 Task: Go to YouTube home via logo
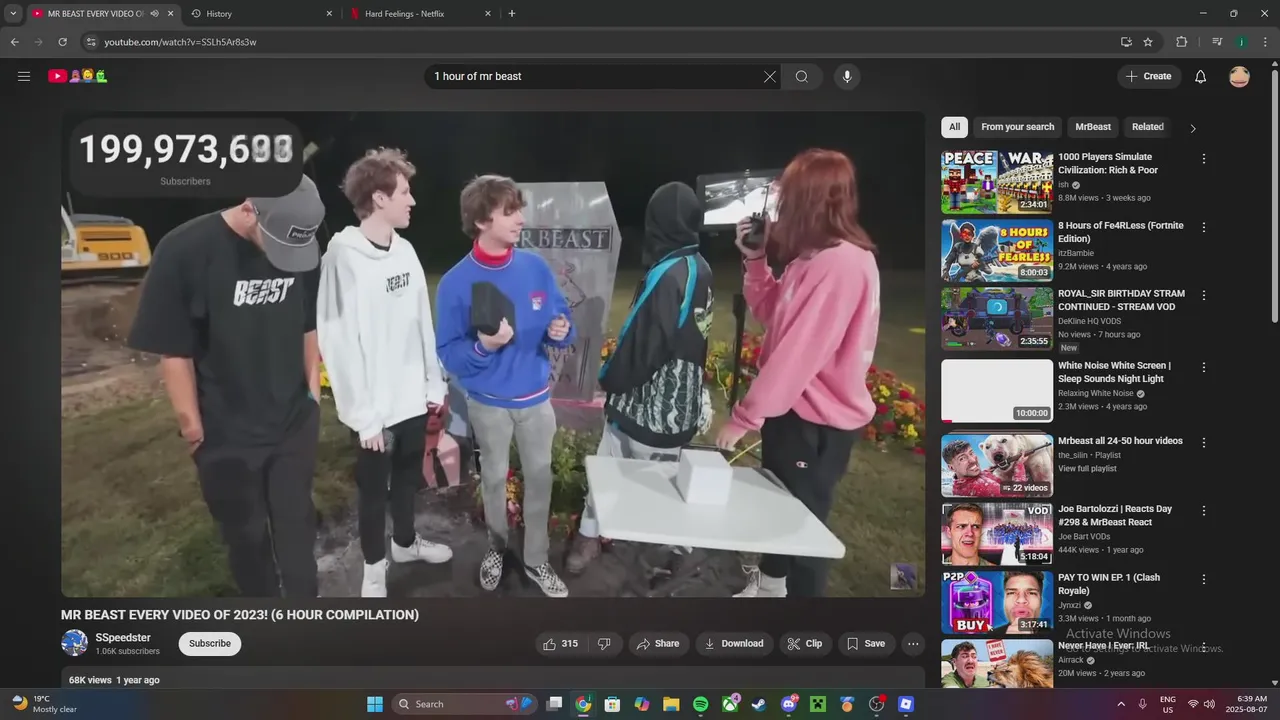pyautogui.click(x=77, y=76)
